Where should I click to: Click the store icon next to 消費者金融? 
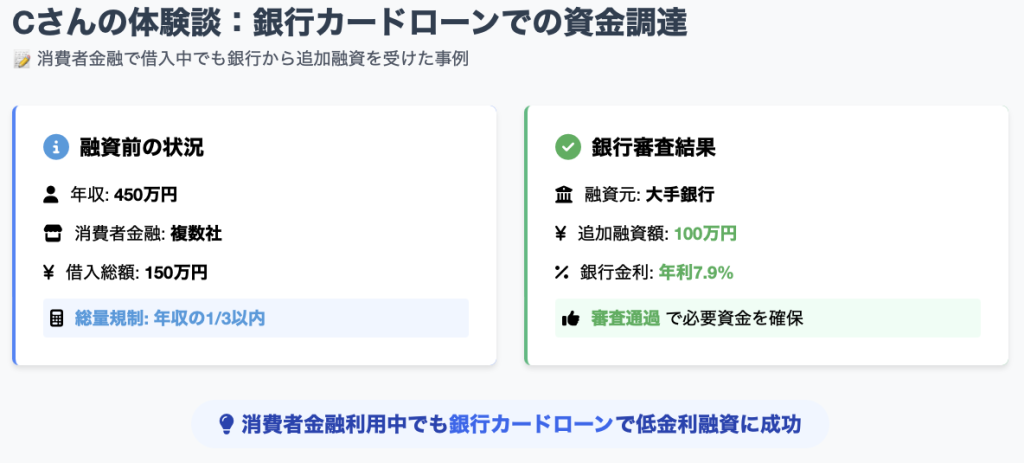52,233
